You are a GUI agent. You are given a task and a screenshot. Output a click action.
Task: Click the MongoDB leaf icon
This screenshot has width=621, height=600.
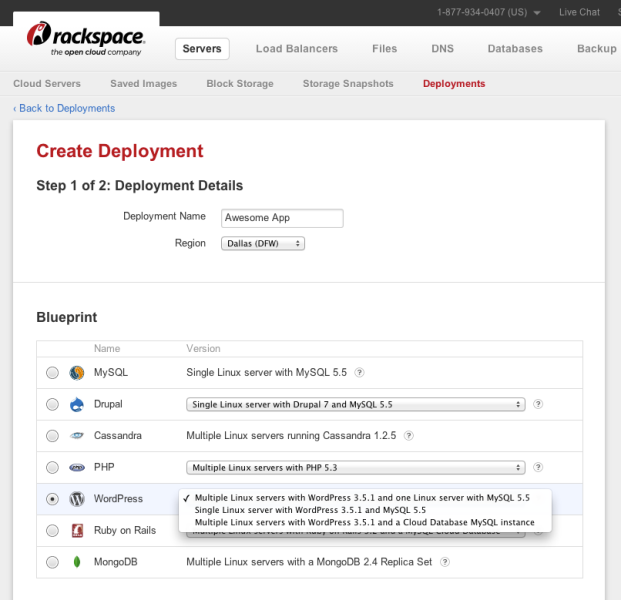(x=77, y=562)
